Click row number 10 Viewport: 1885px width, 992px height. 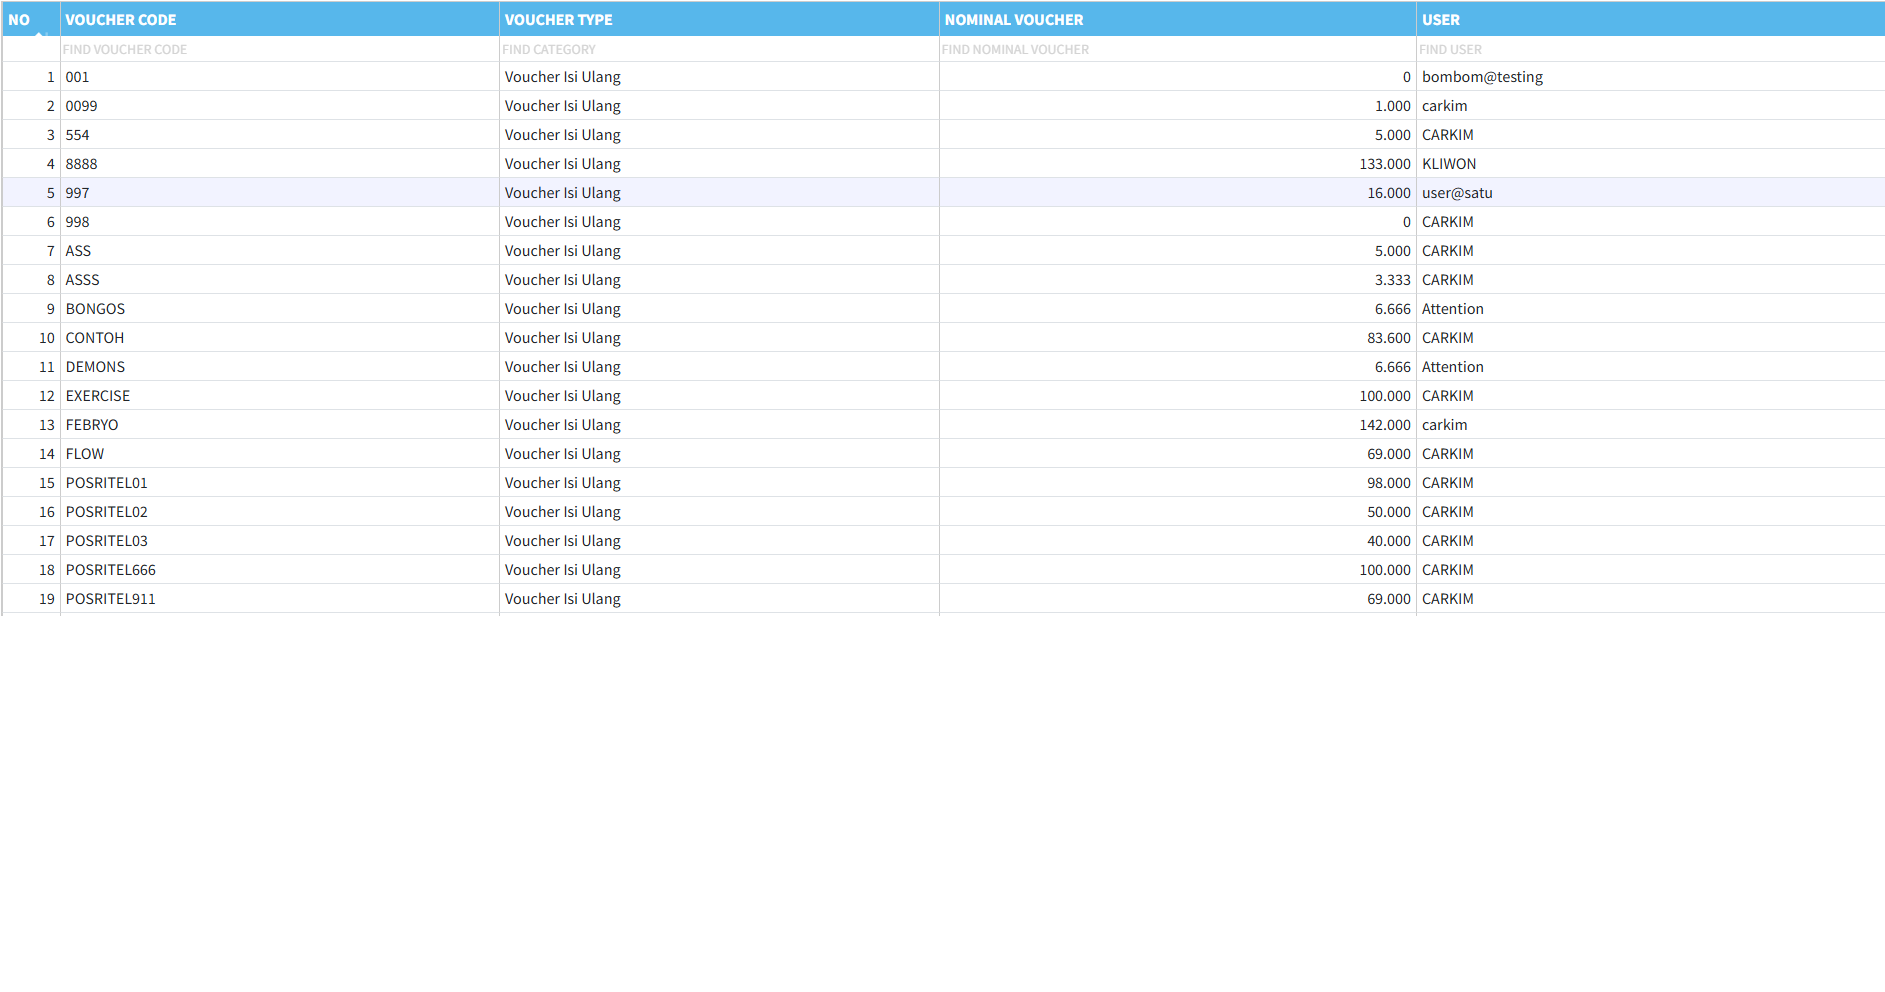47,338
